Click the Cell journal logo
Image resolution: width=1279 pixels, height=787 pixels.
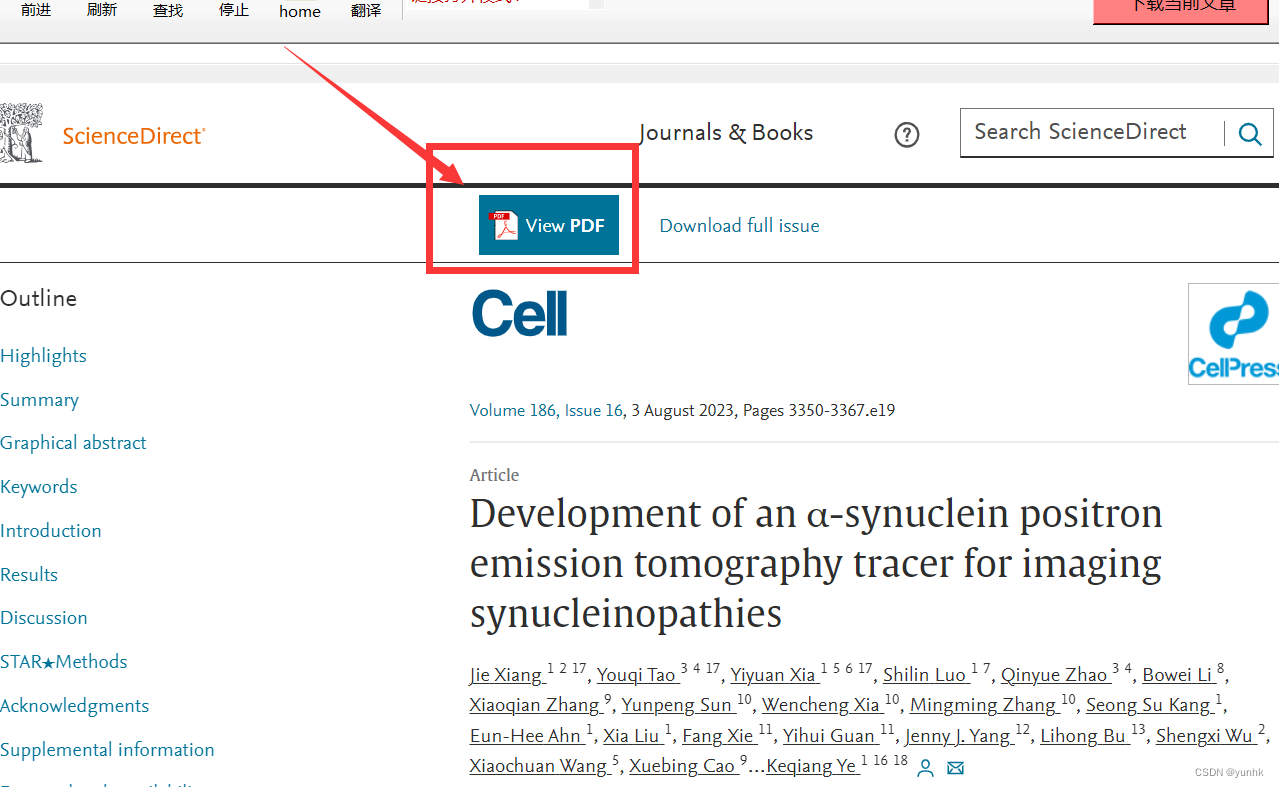520,313
